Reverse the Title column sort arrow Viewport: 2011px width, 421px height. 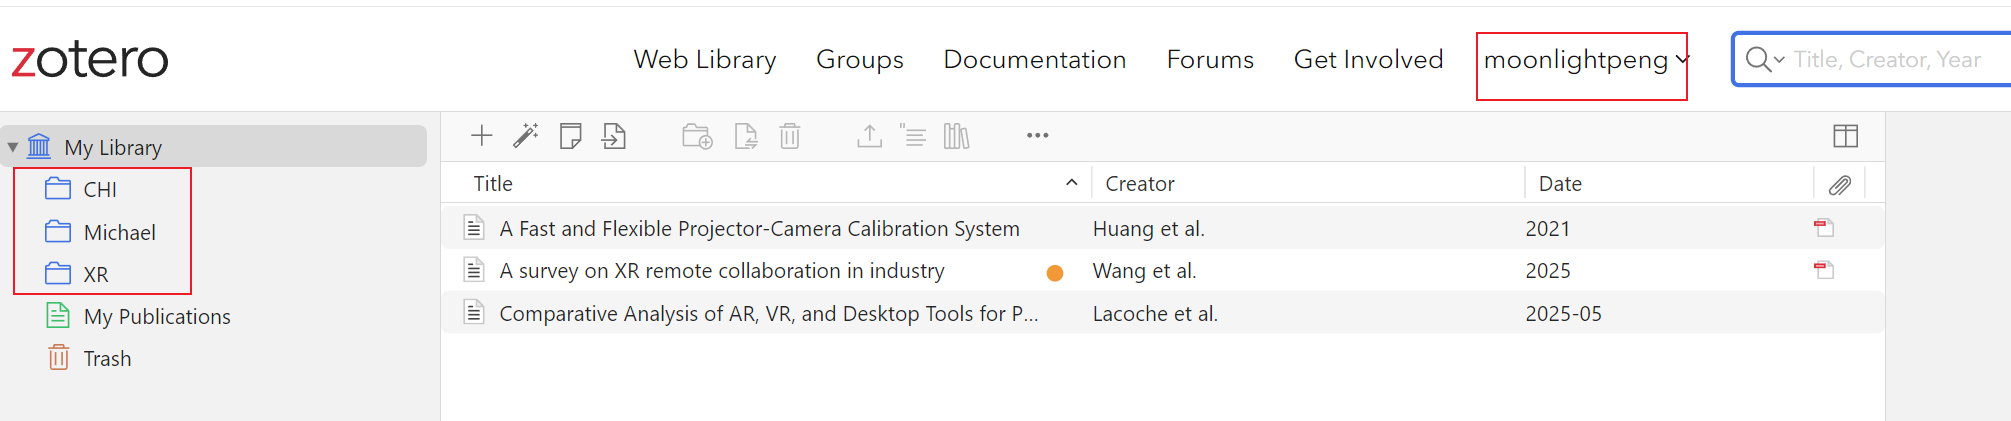(1072, 183)
